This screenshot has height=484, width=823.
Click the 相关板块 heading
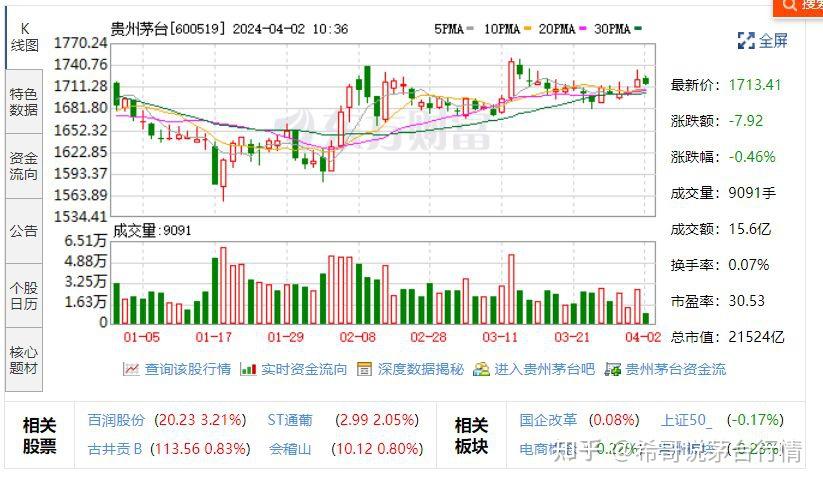tap(471, 436)
